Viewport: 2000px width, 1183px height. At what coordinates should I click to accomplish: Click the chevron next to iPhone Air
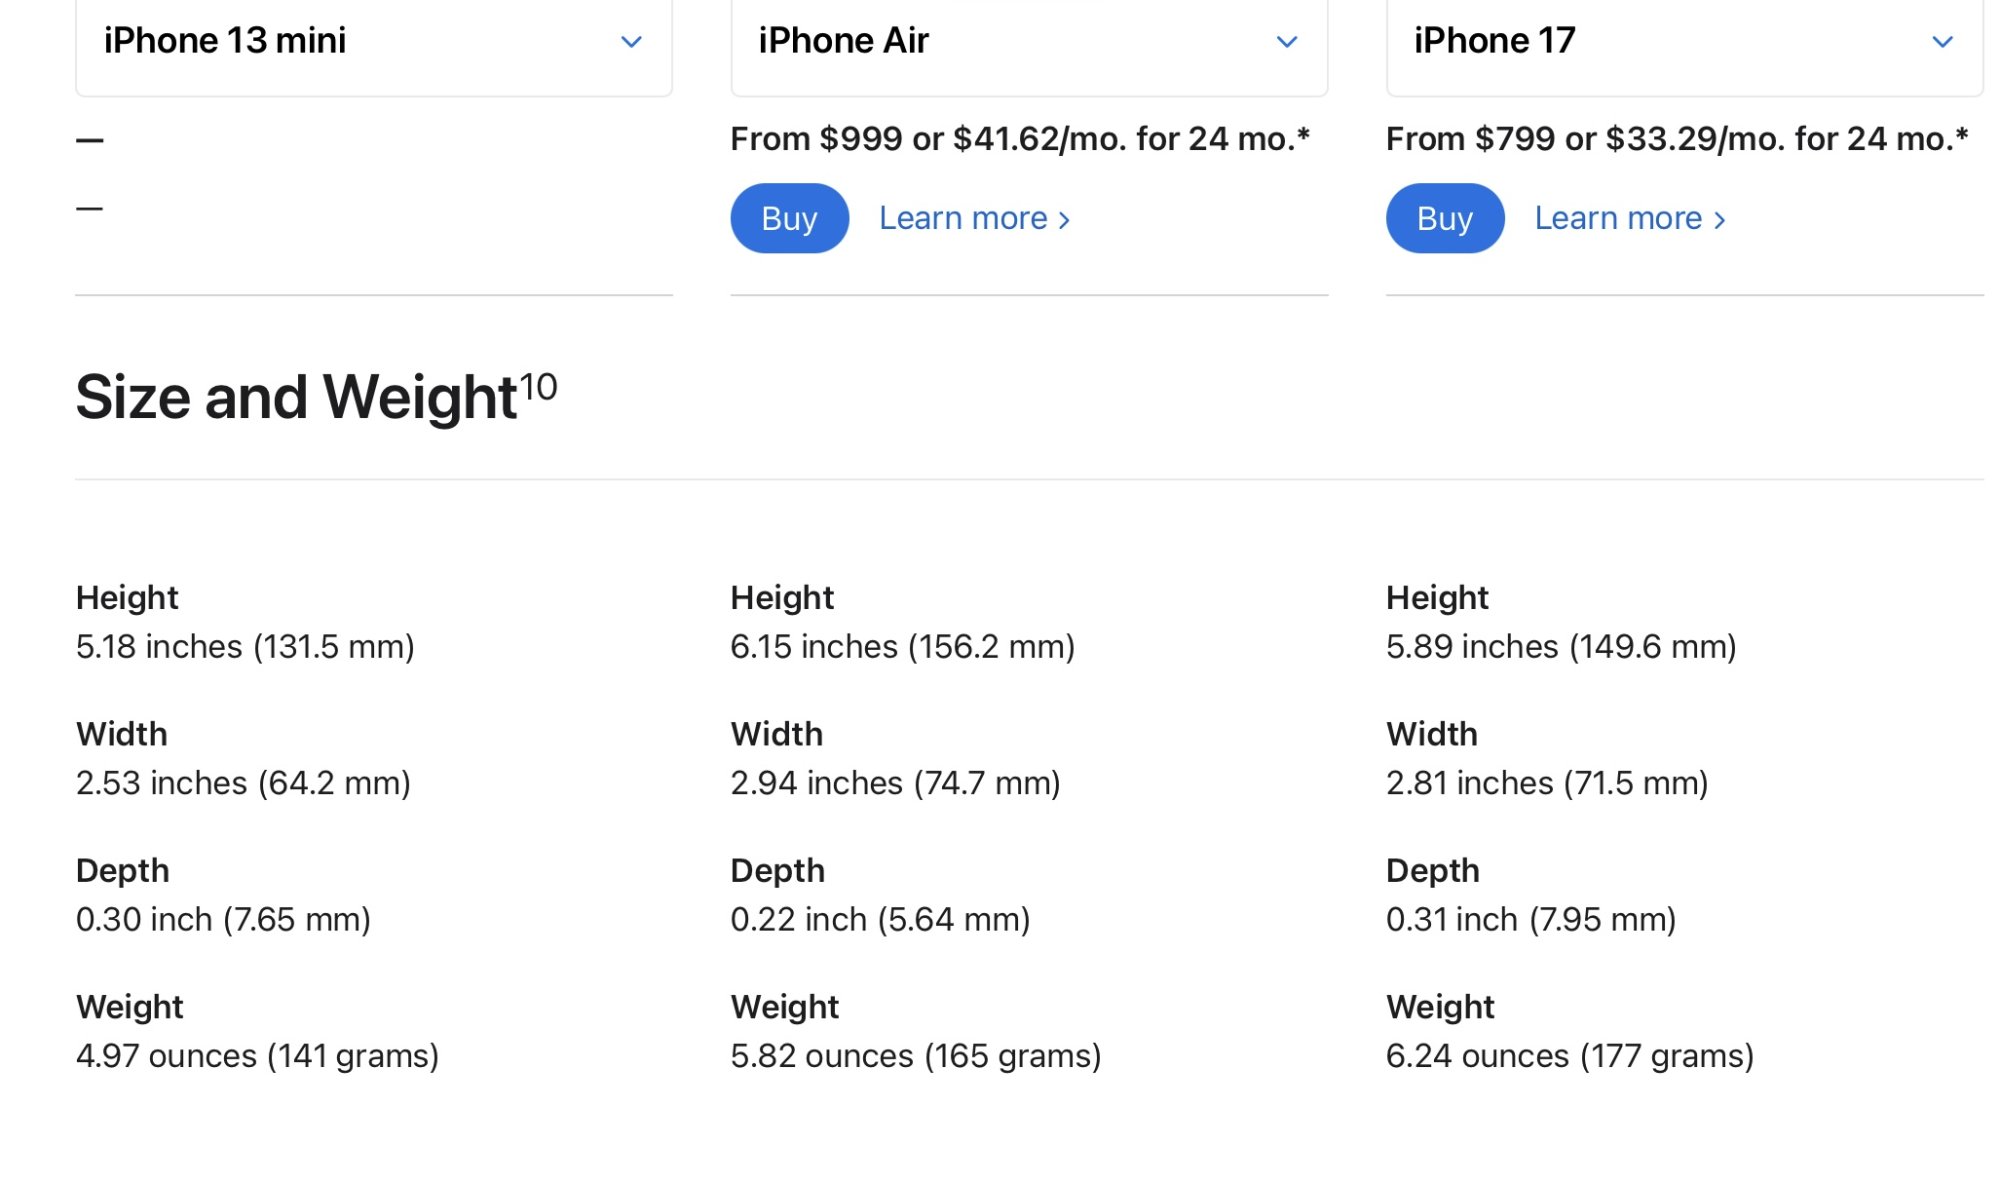[x=1287, y=42]
